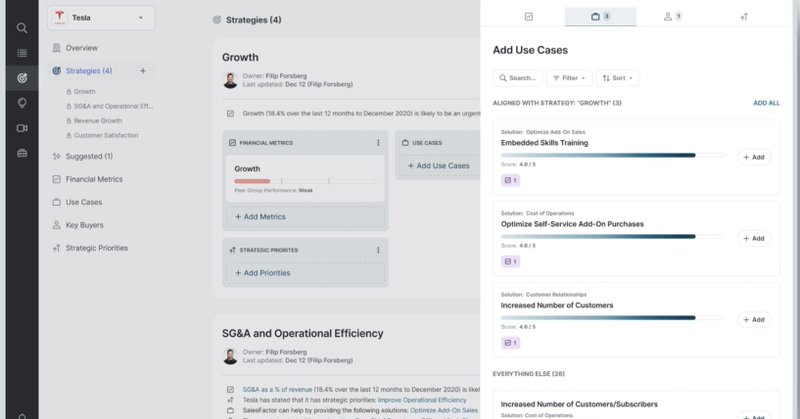
Task: Open the Tesla account dropdown
Action: (102, 18)
